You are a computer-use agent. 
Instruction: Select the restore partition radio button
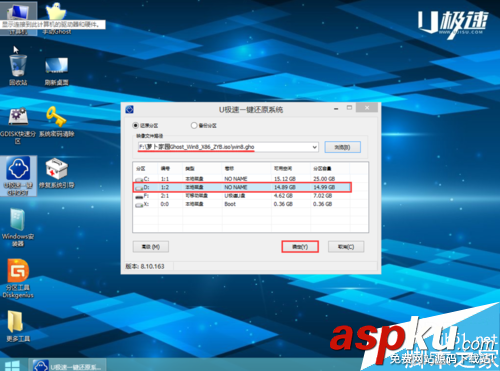click(135, 125)
